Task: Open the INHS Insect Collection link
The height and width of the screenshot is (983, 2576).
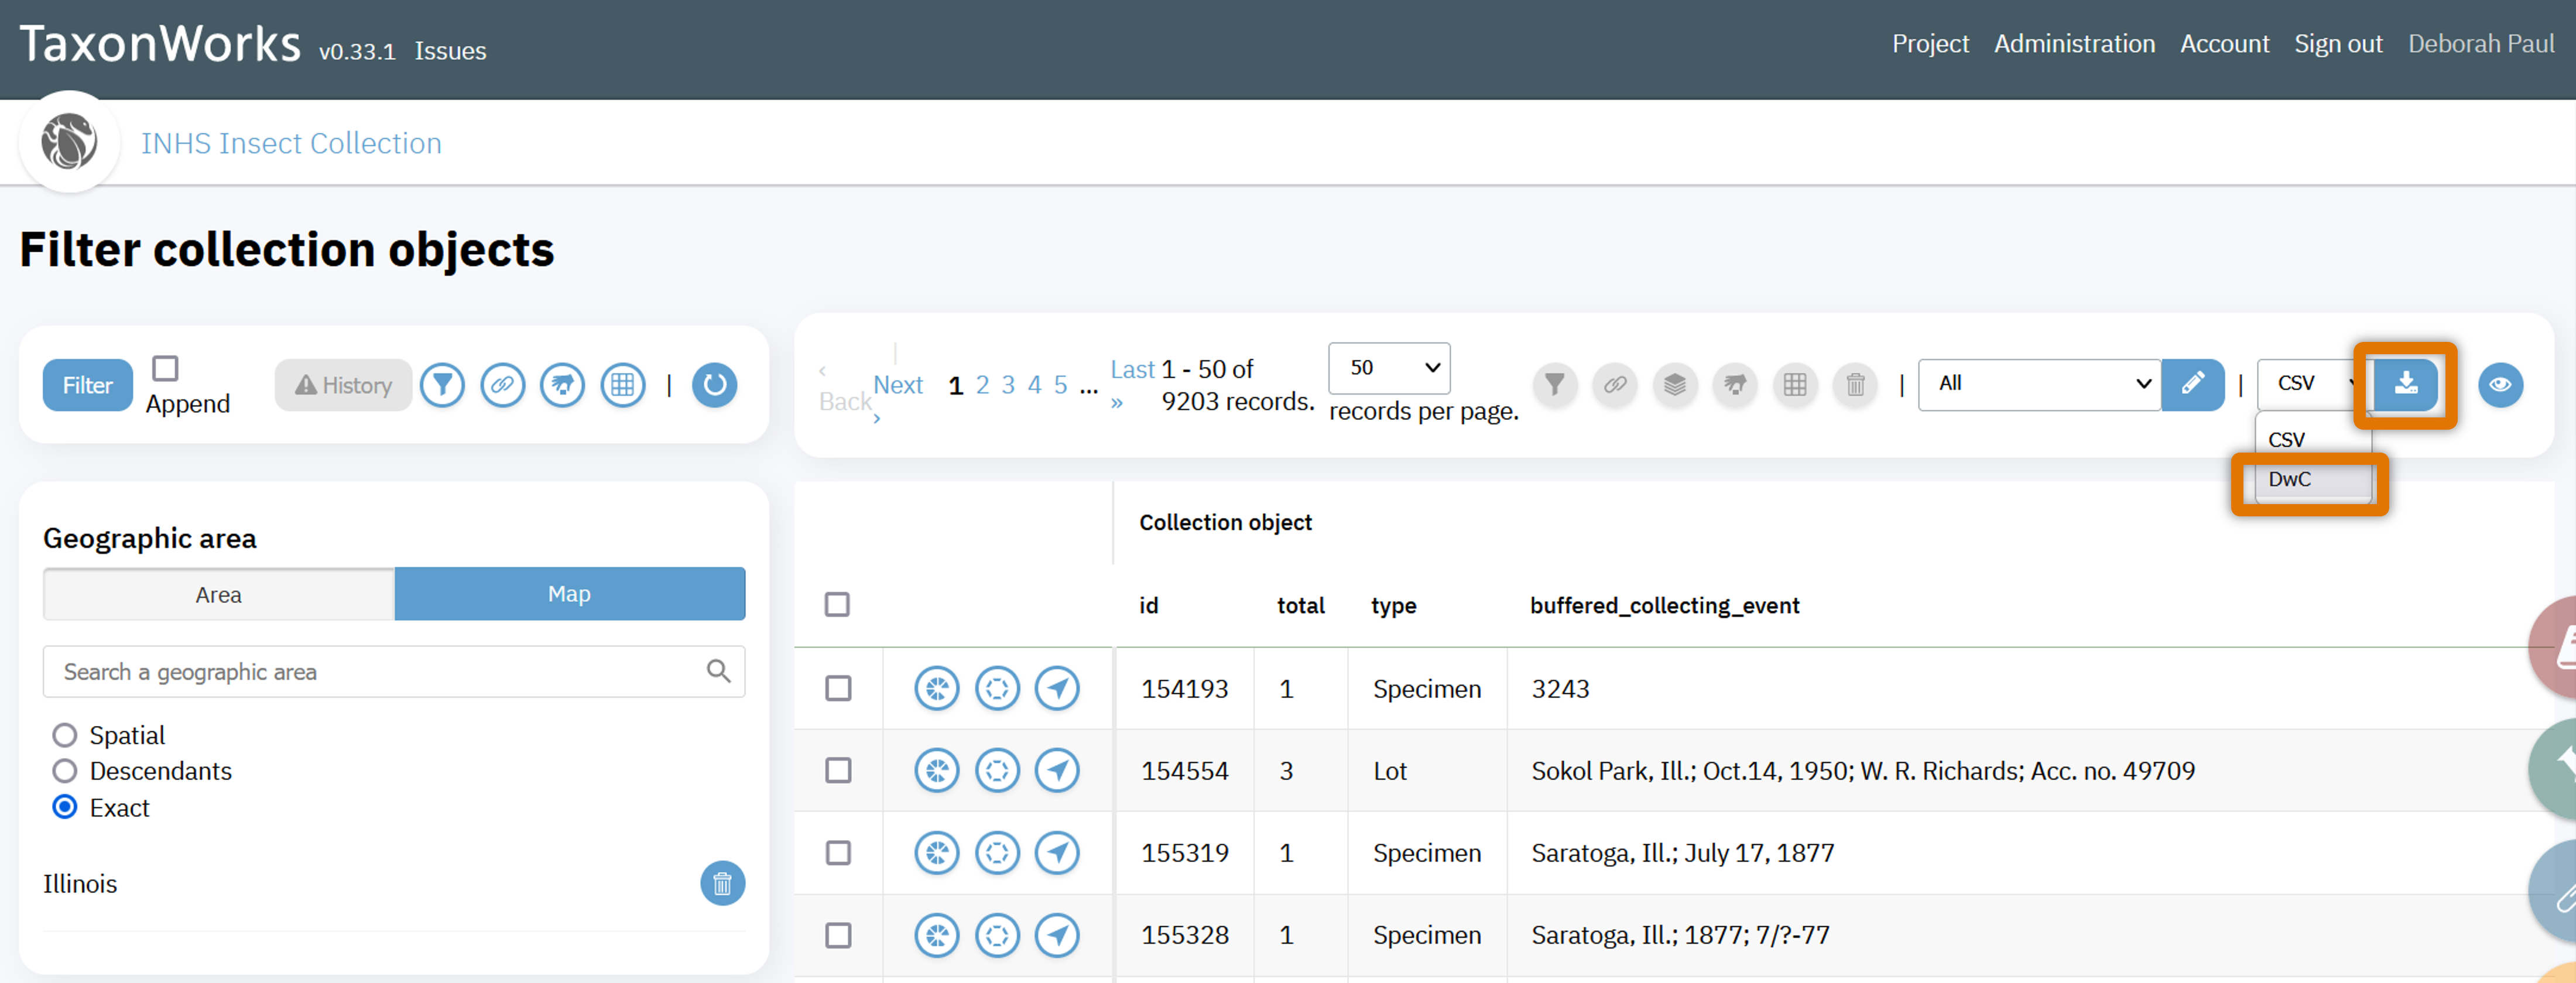Action: click(x=291, y=143)
